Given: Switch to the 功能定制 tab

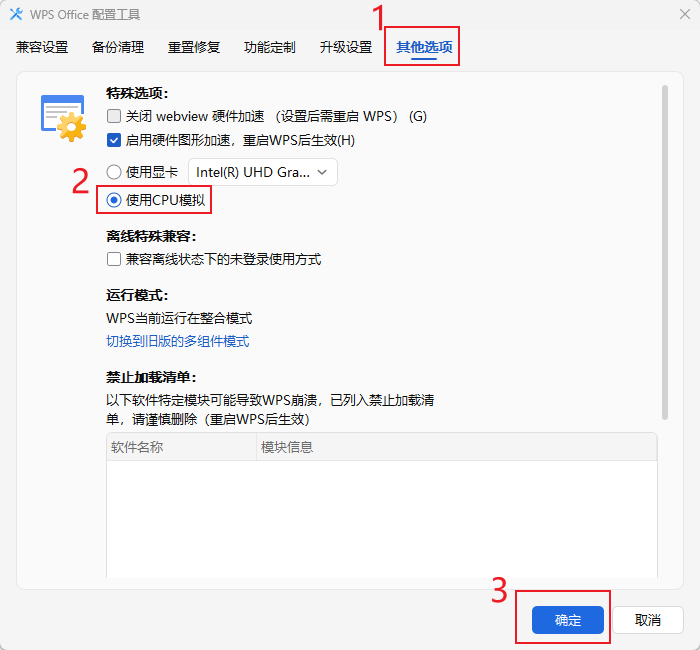Looking at the screenshot, I should tap(269, 47).
